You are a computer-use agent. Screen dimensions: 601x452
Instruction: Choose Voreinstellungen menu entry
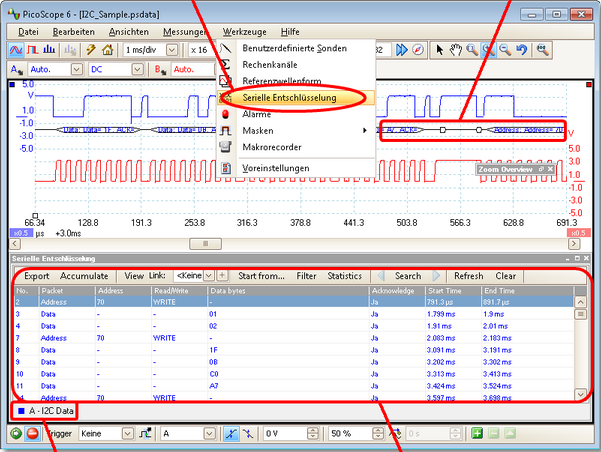[295, 168]
